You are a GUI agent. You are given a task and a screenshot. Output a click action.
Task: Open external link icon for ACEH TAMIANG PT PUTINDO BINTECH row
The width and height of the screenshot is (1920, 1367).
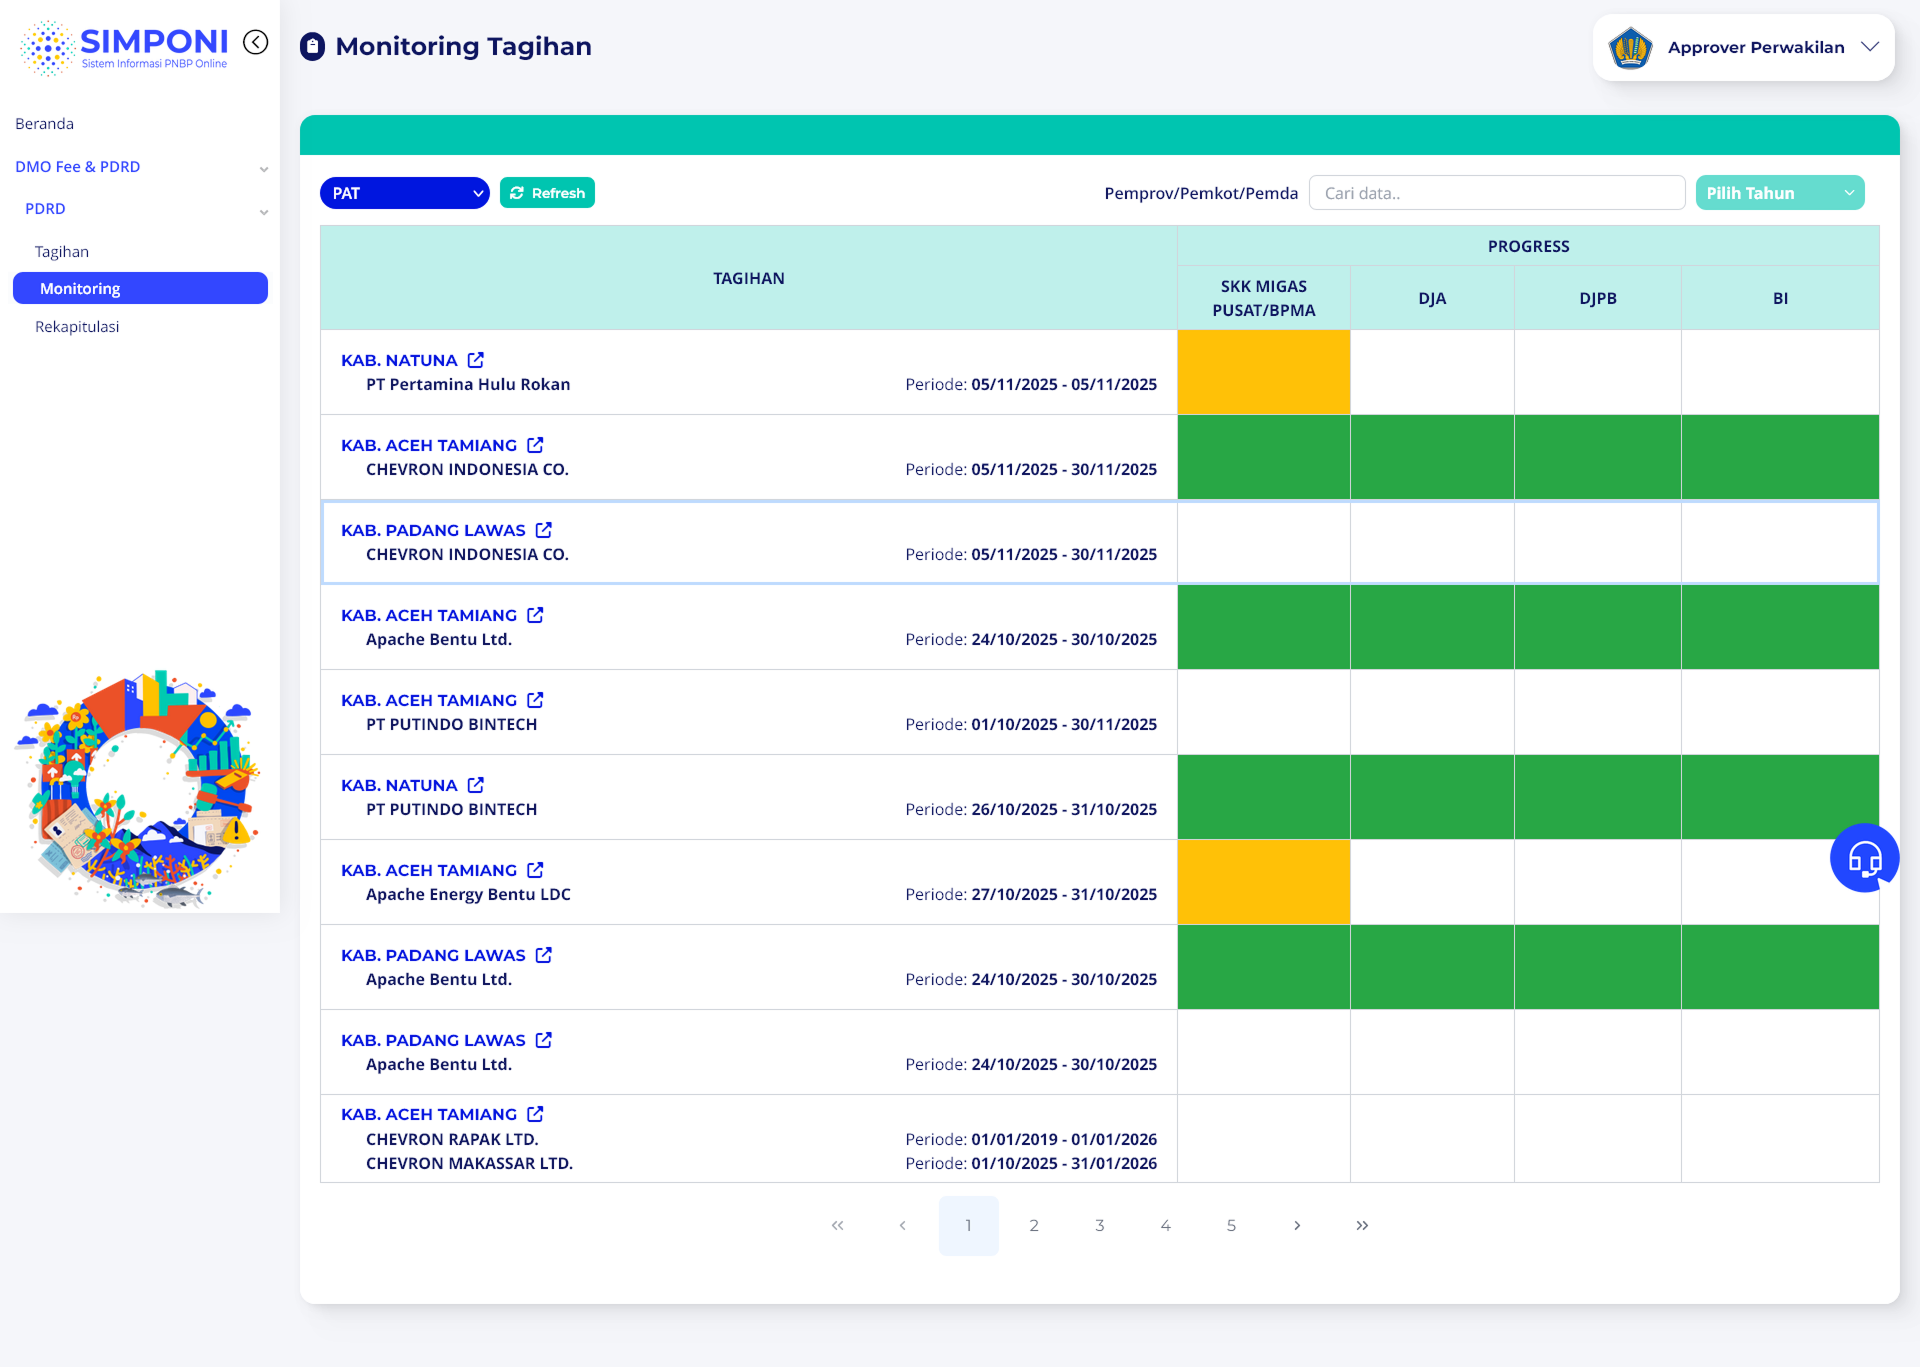coord(536,700)
